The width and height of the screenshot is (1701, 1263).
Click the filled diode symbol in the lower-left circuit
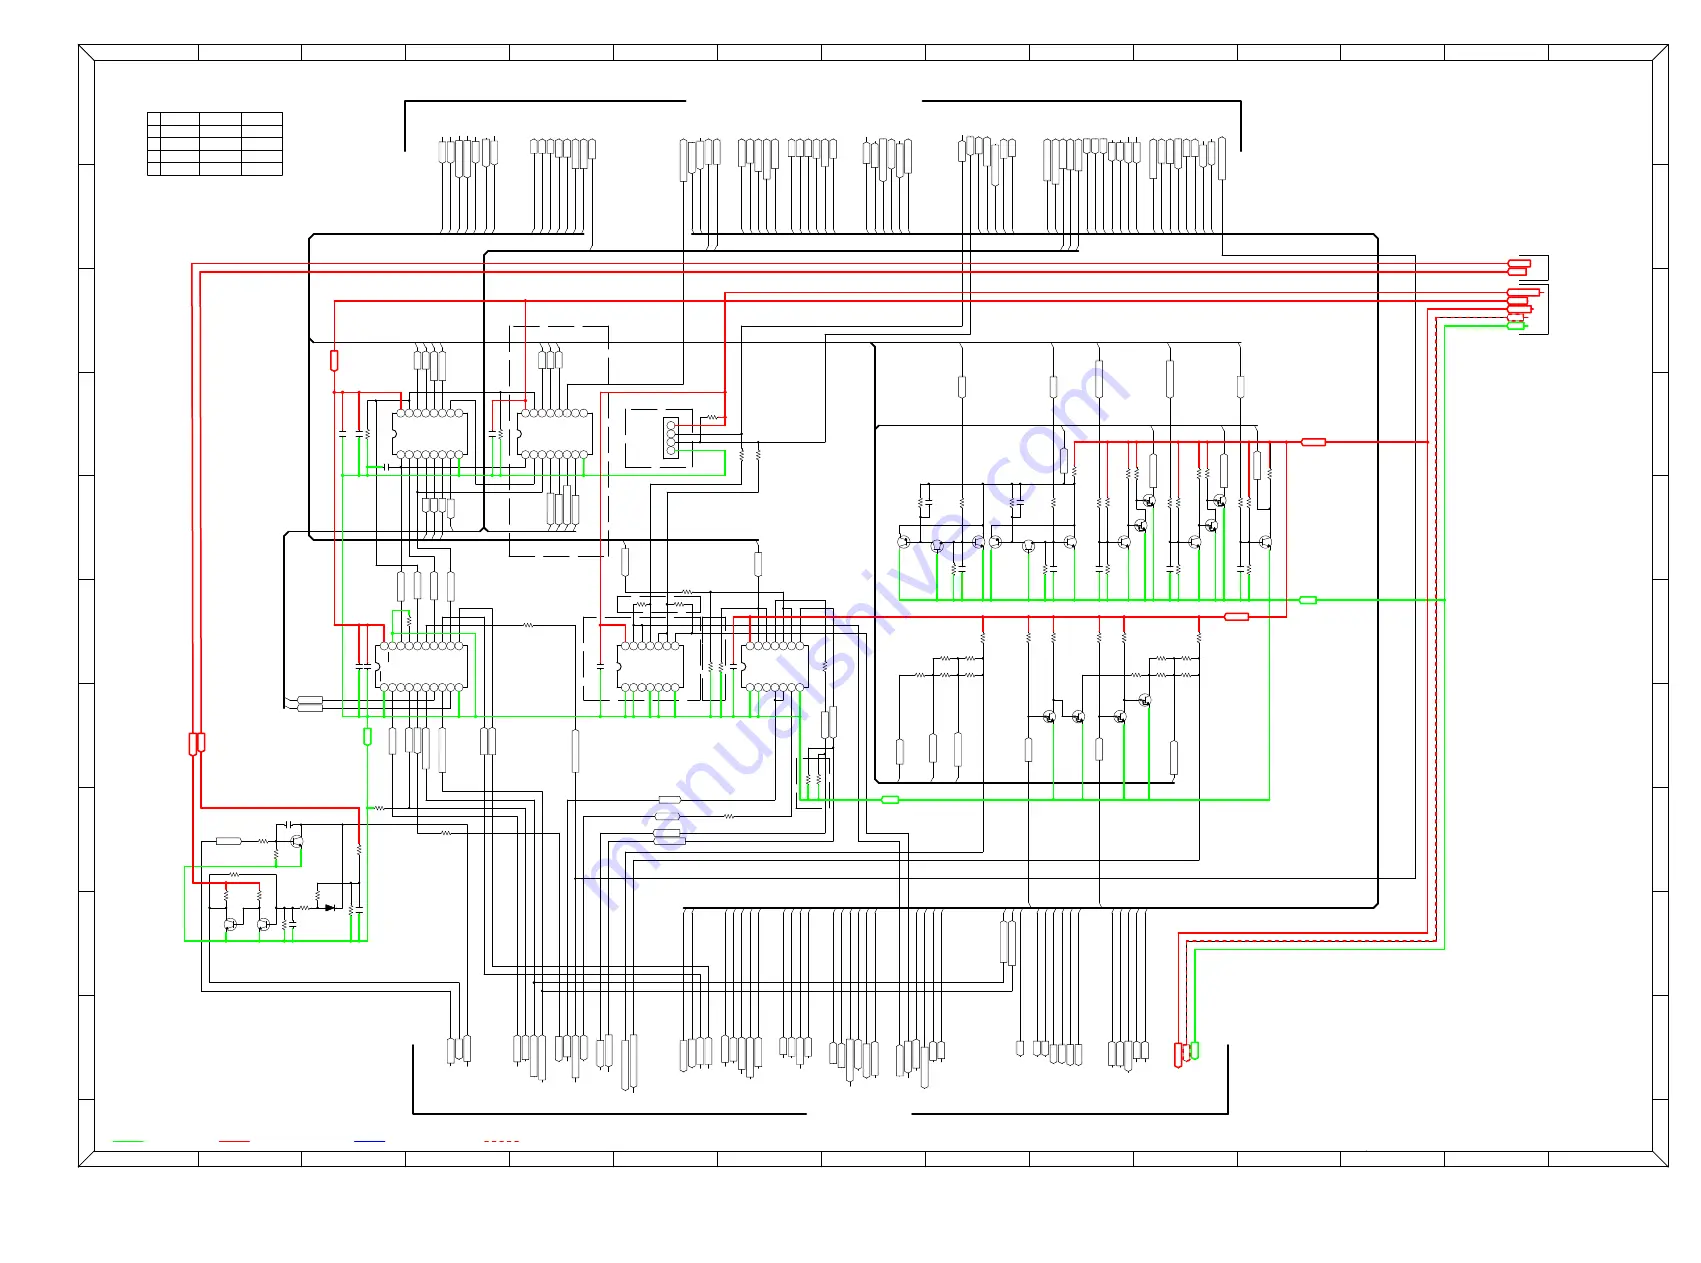coord(329,908)
